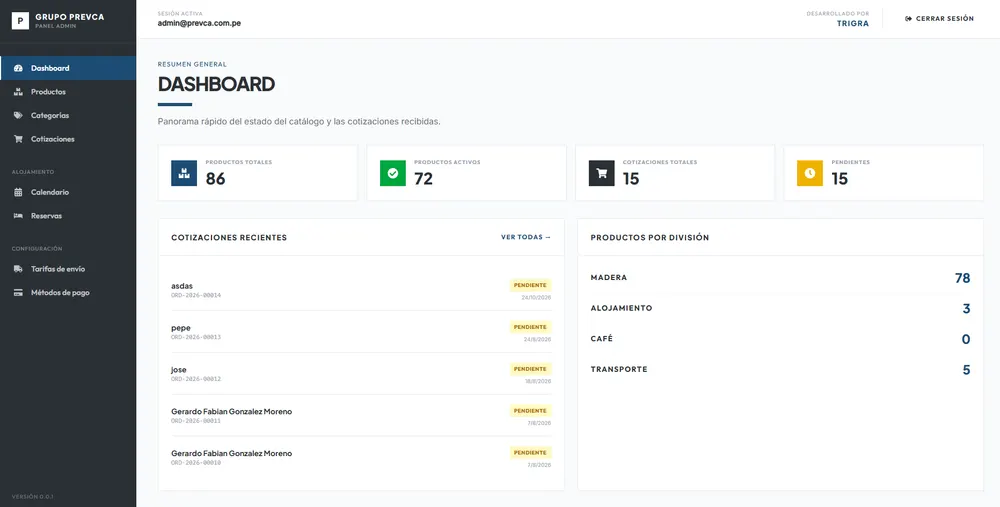Click the yellow Pendientes clock icon
Viewport: 1000px width, 507px height.
(810, 173)
